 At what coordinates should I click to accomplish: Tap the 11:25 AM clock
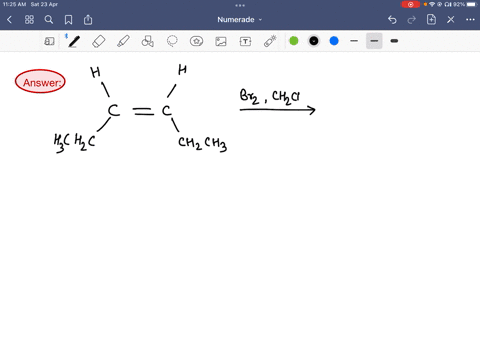pos(14,4)
